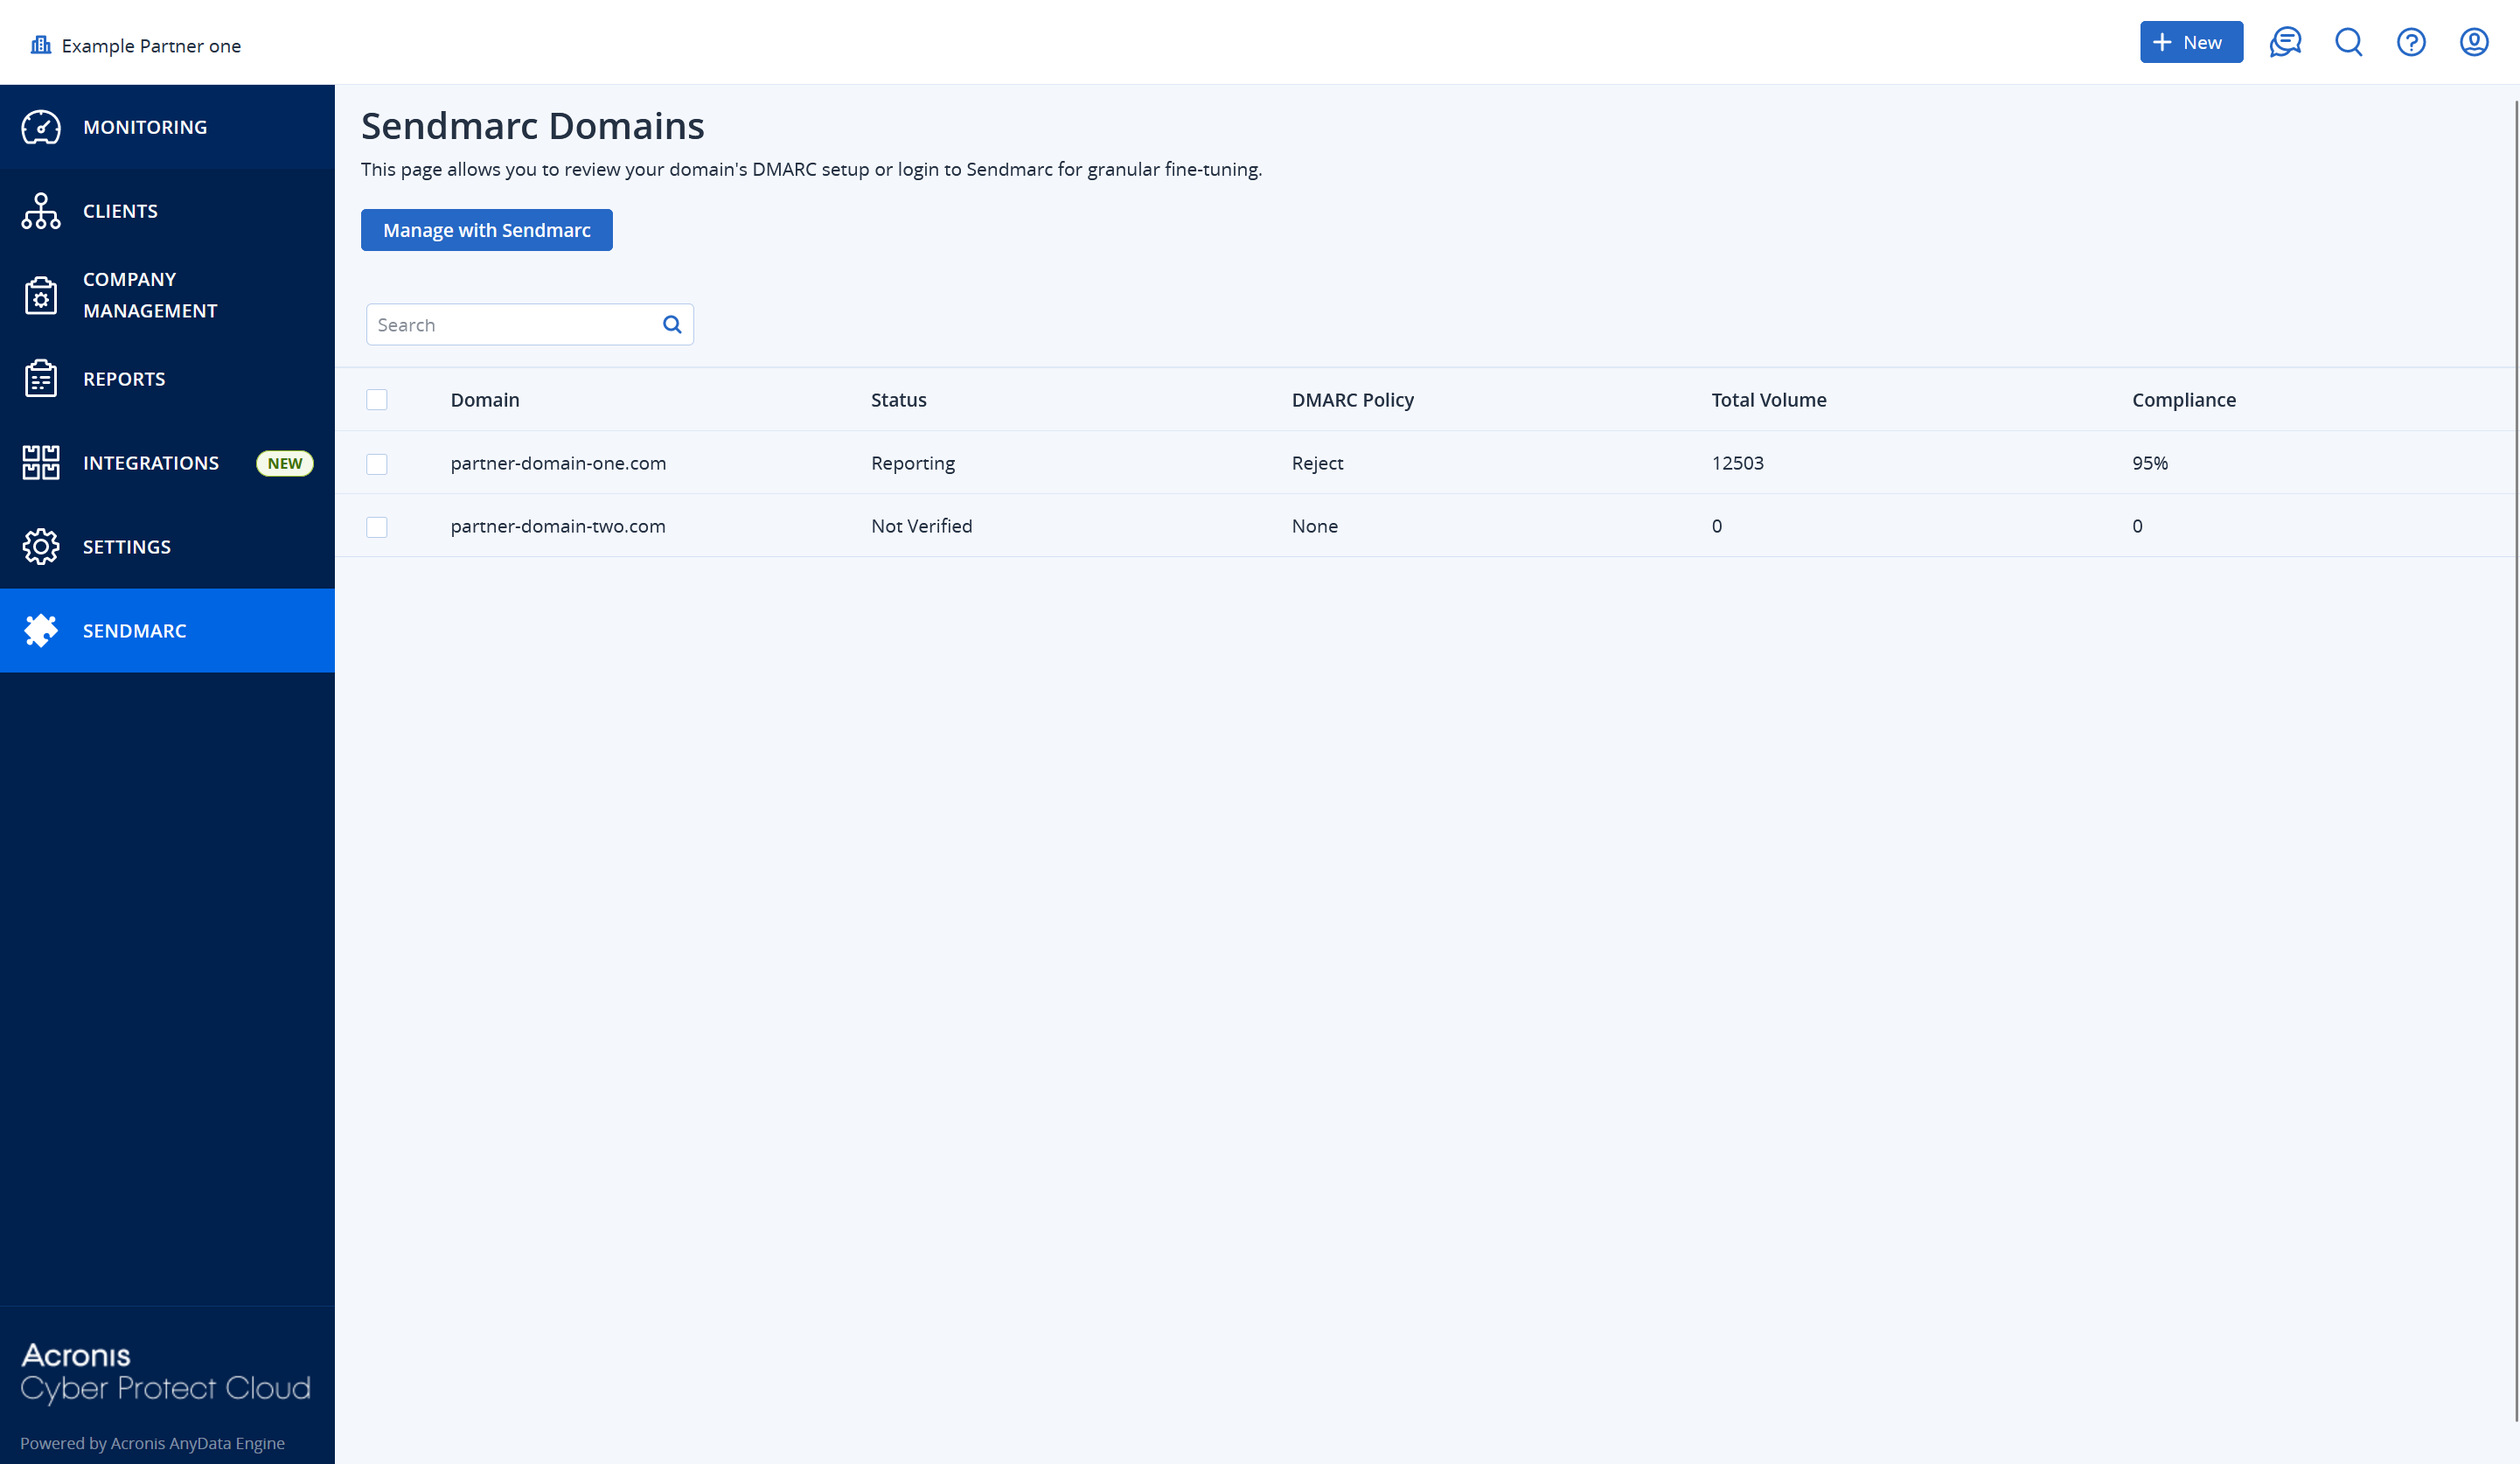Click inside the domain search field
This screenshot has width=2520, height=1464.
coord(510,324)
